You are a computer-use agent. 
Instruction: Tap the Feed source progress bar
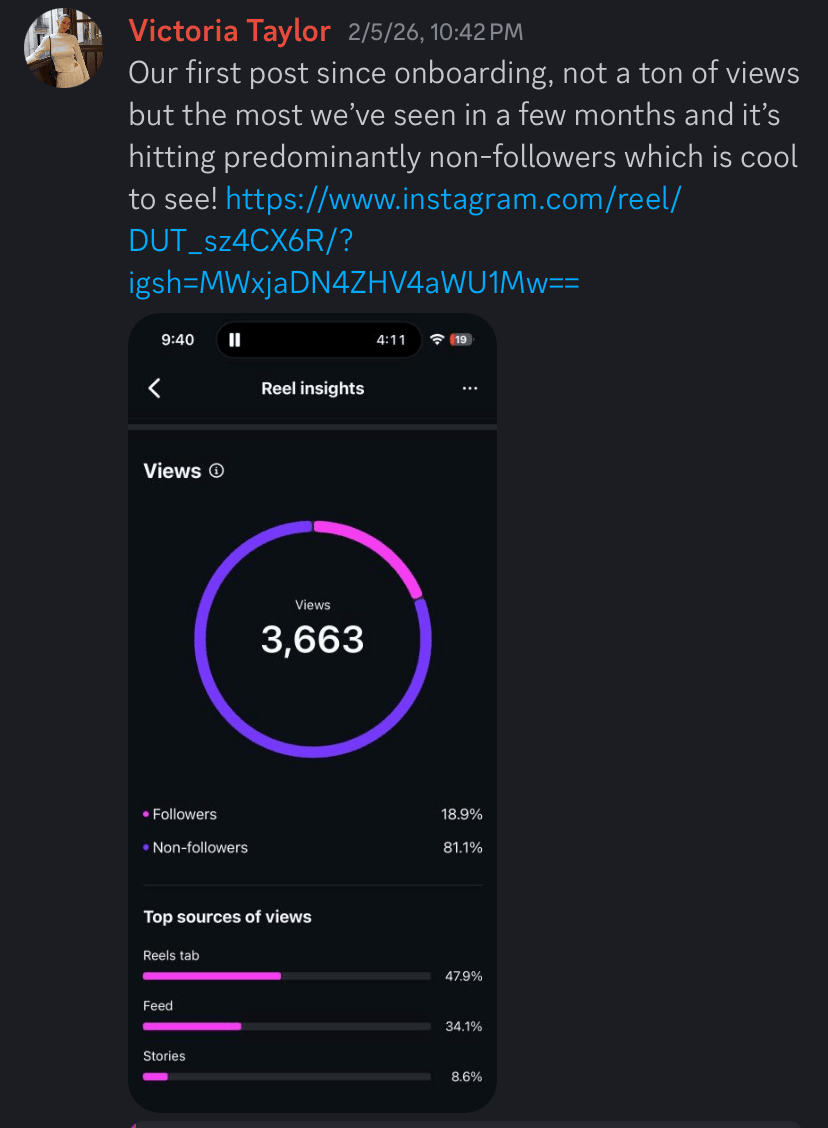(x=287, y=1026)
